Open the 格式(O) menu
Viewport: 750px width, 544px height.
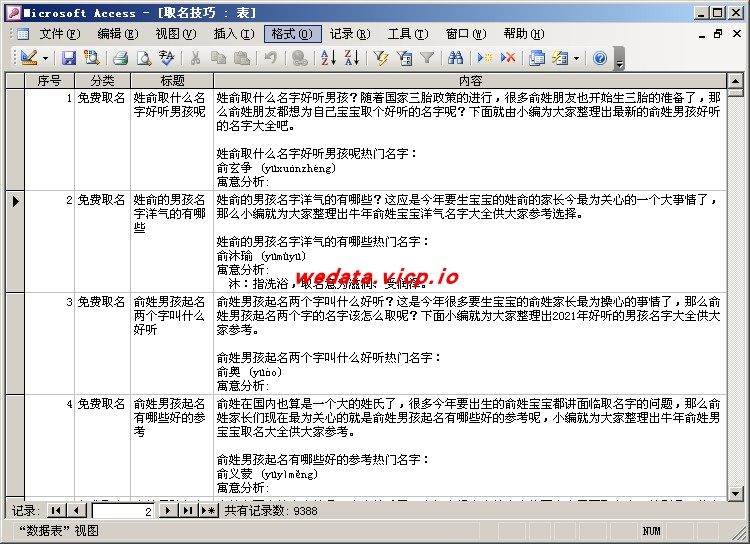pos(292,33)
